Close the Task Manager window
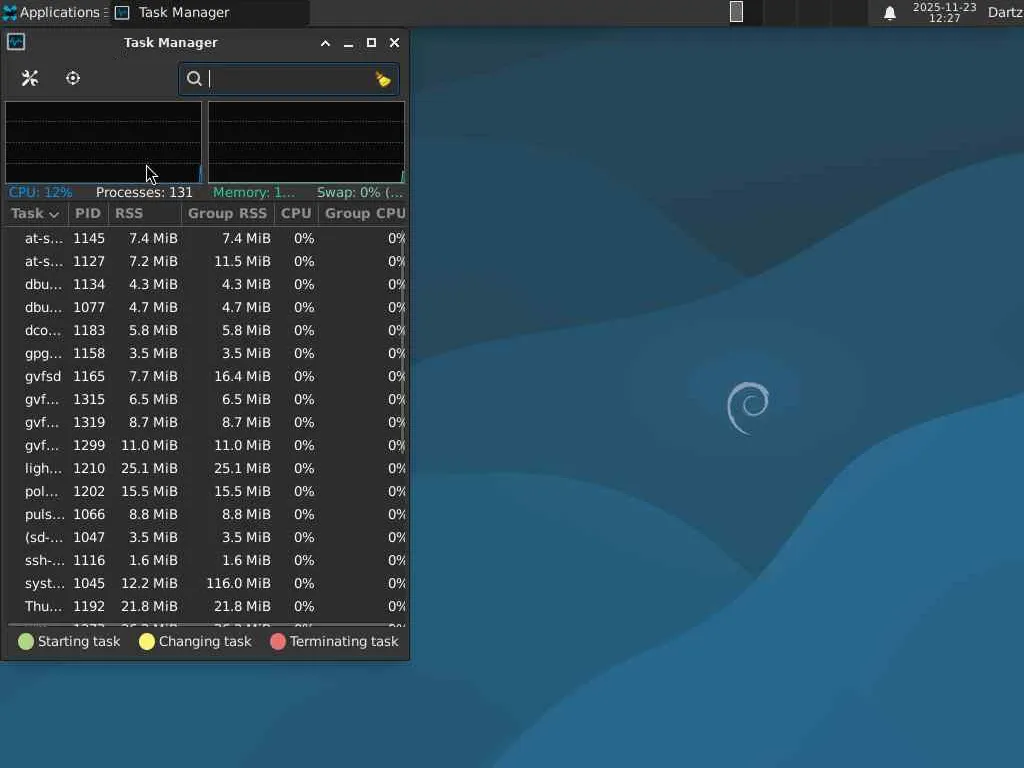This screenshot has width=1024, height=768. click(394, 43)
